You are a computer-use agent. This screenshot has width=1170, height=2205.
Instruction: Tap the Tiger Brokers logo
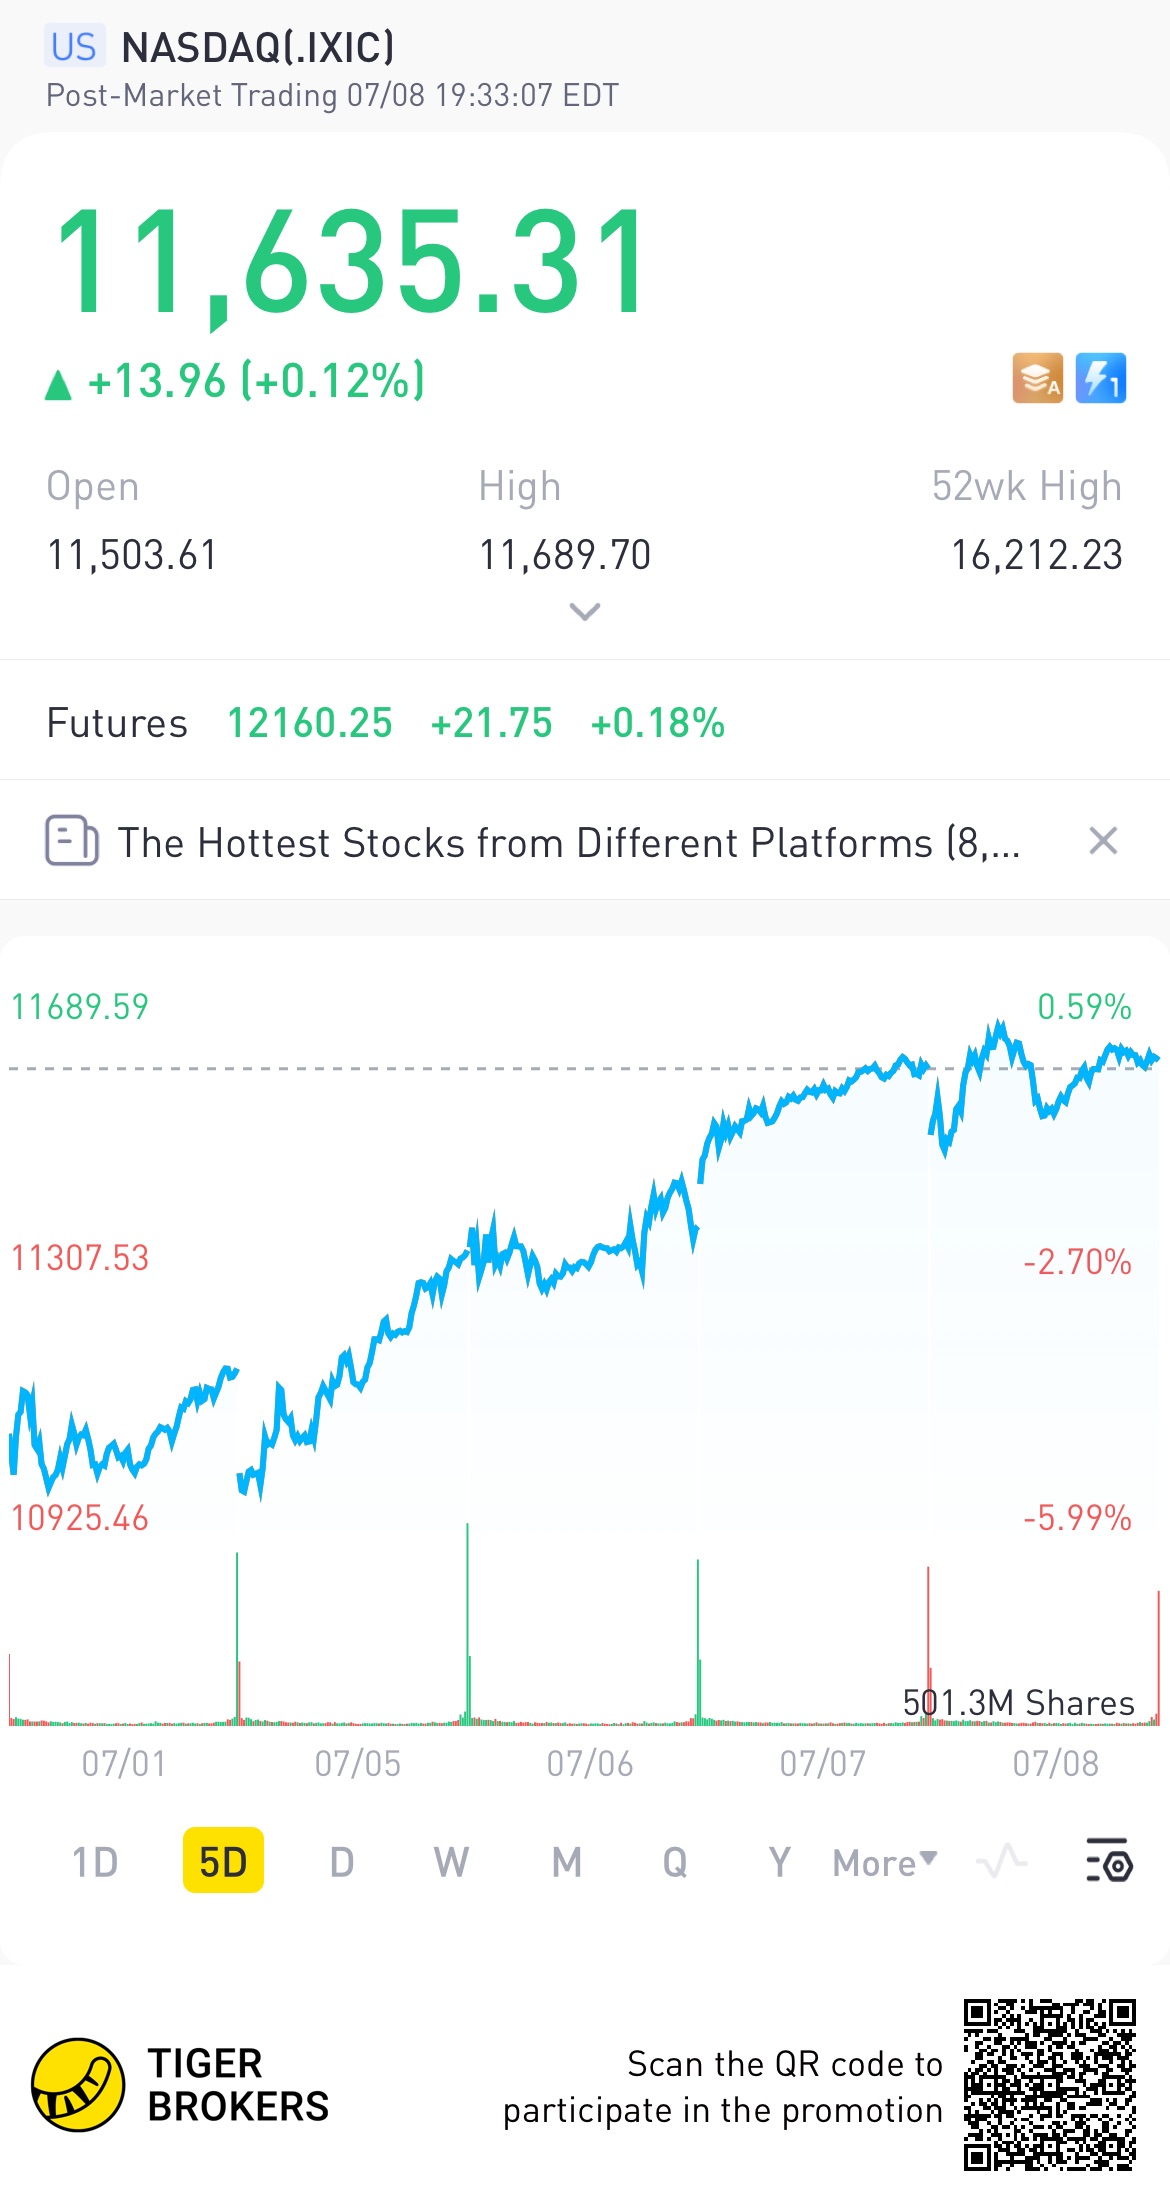pos(180,2085)
